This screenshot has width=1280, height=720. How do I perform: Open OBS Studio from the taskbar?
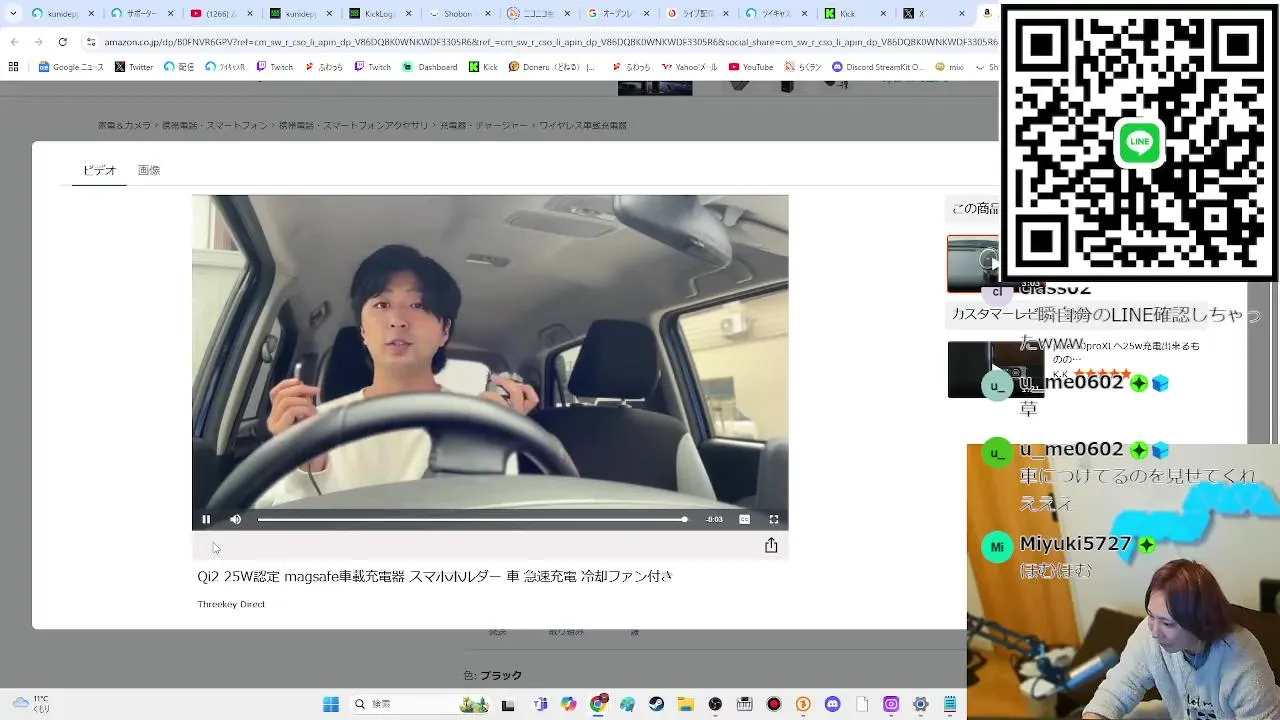click(715, 704)
